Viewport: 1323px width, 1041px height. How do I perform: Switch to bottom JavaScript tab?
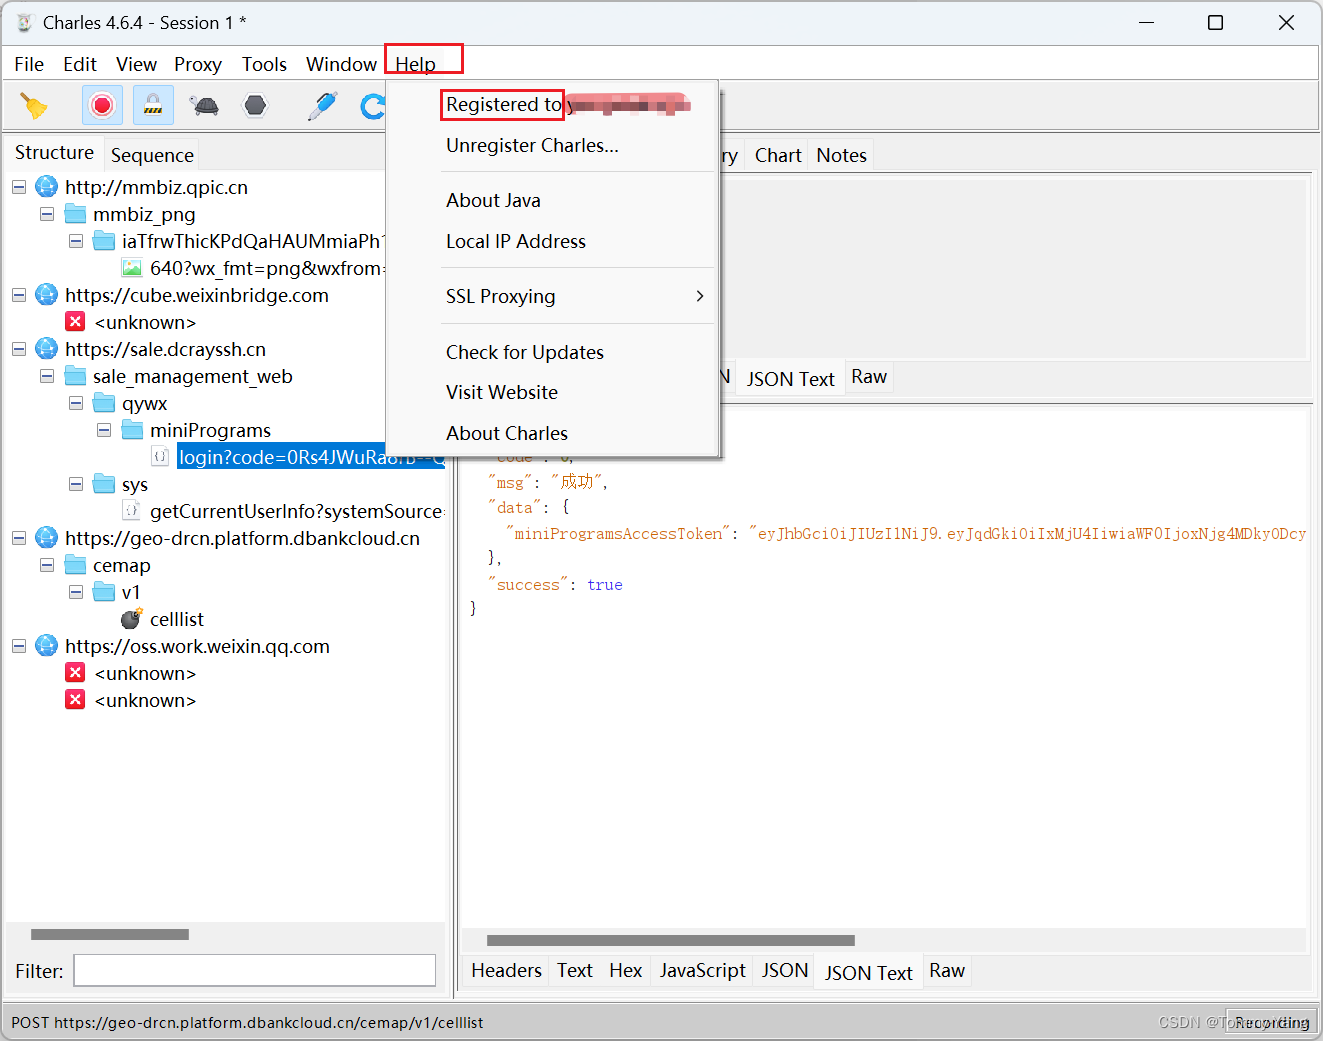click(x=702, y=970)
